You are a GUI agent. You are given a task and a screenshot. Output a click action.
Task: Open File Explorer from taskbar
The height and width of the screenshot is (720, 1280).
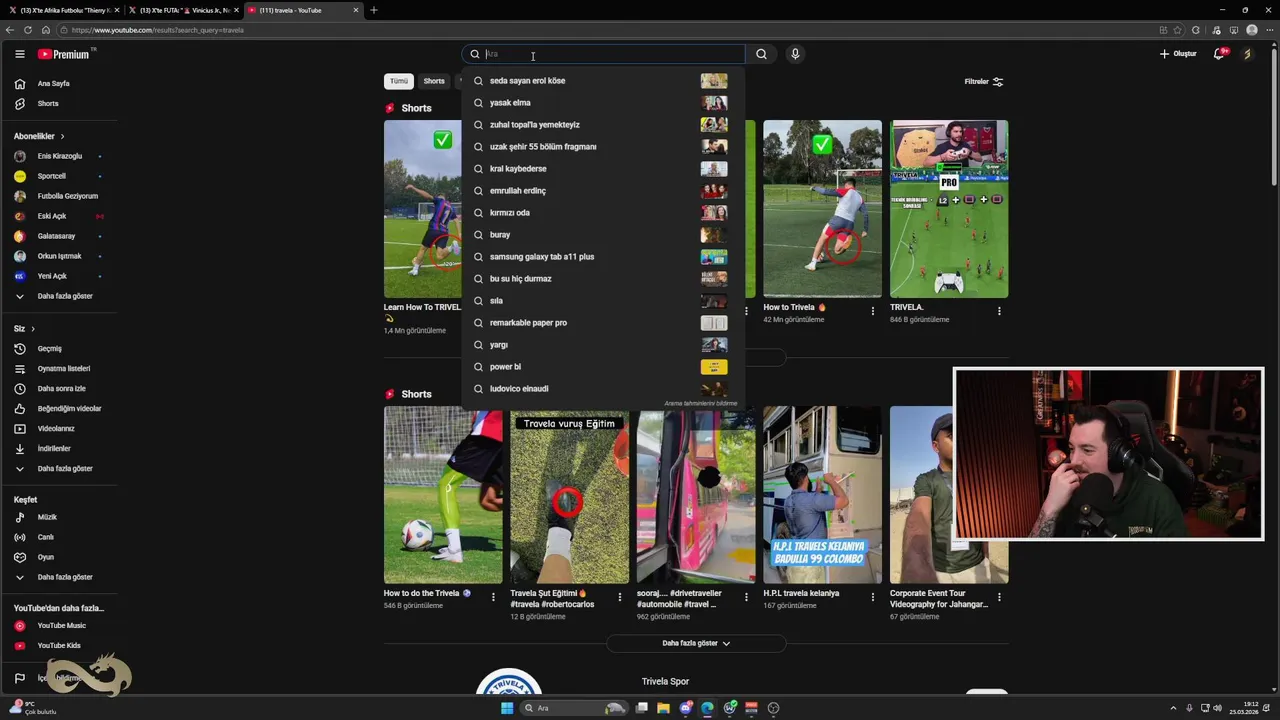tap(663, 708)
